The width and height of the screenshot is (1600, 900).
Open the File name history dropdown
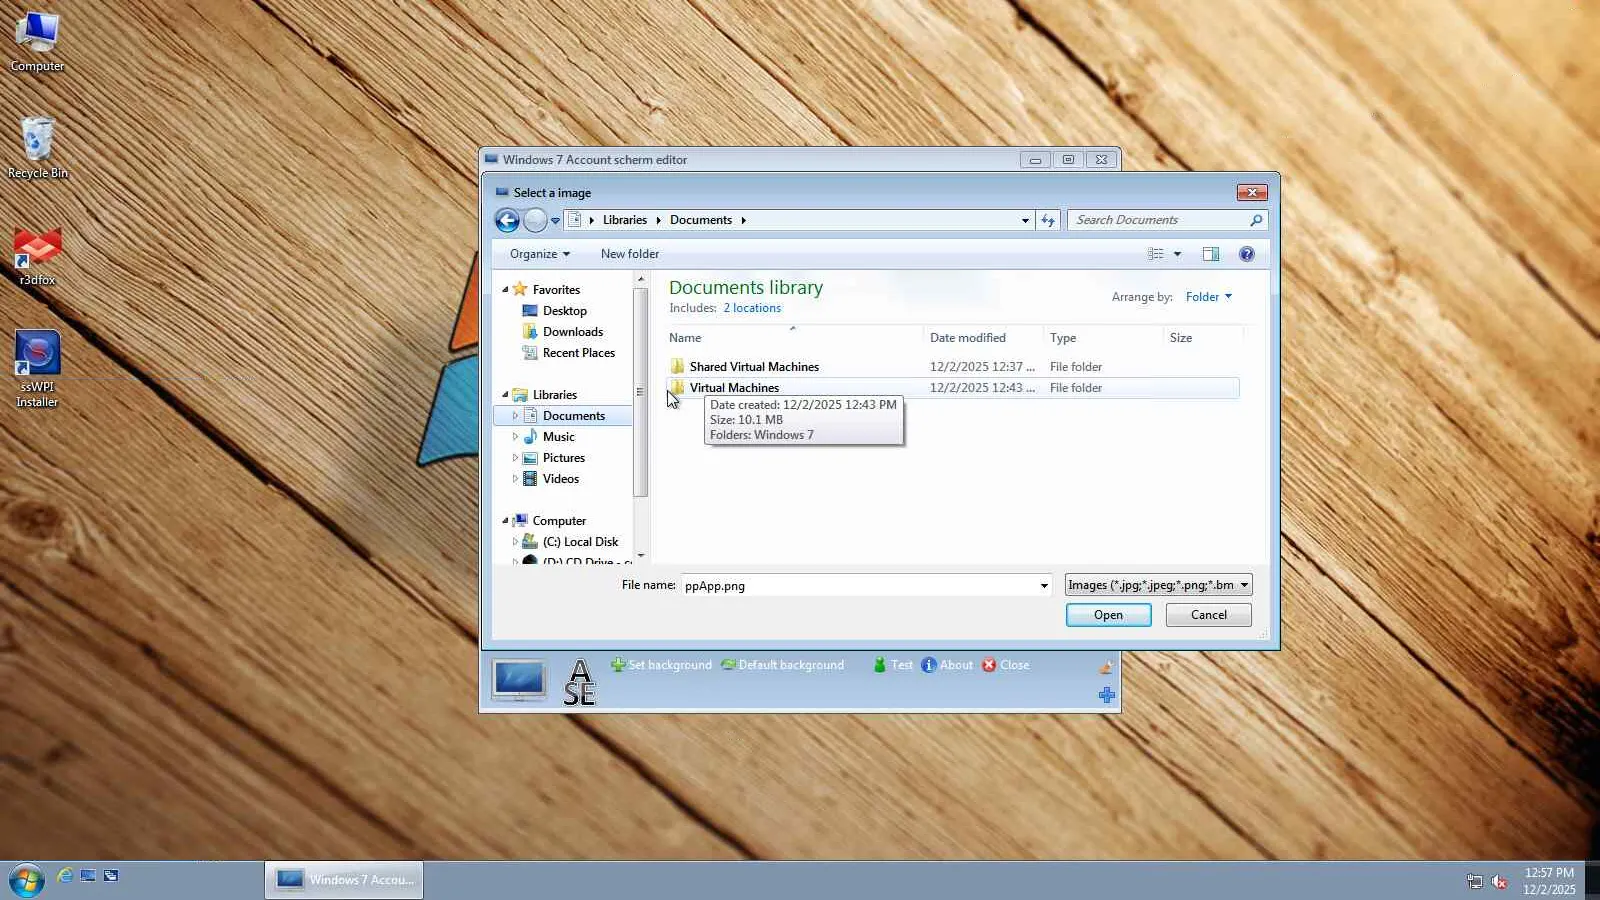point(1044,586)
